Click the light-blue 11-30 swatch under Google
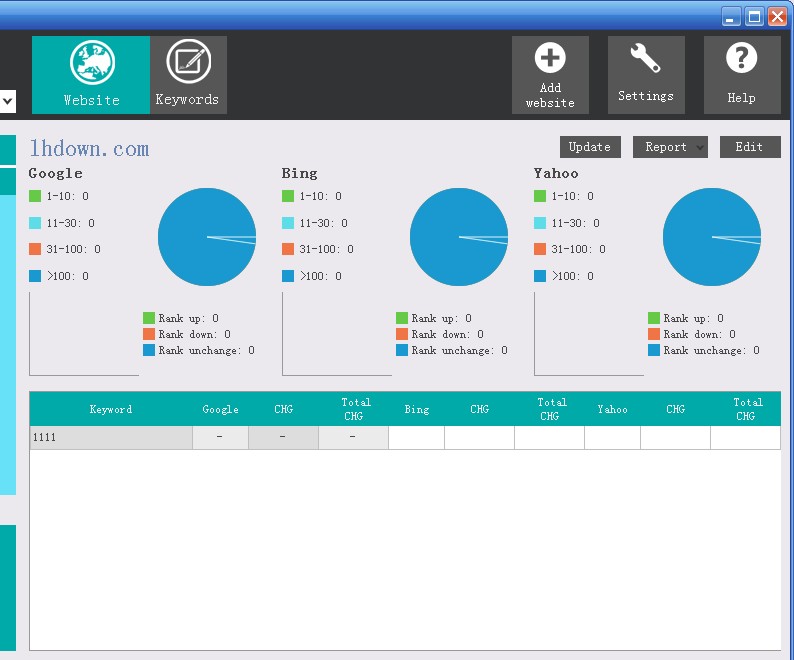Image resolution: width=794 pixels, height=660 pixels. click(x=35, y=223)
